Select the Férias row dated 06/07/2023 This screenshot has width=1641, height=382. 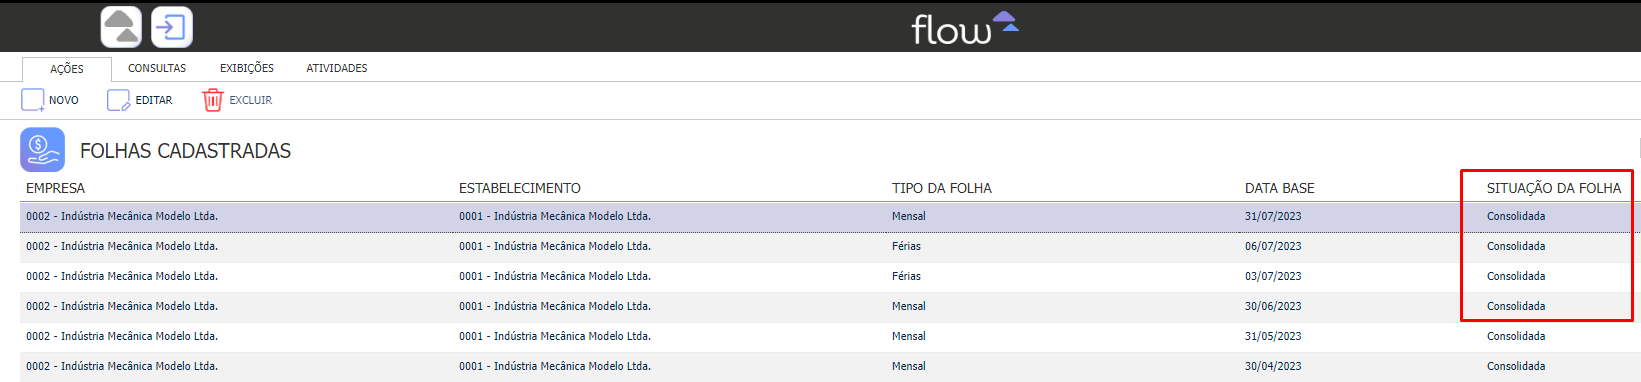(x=829, y=246)
